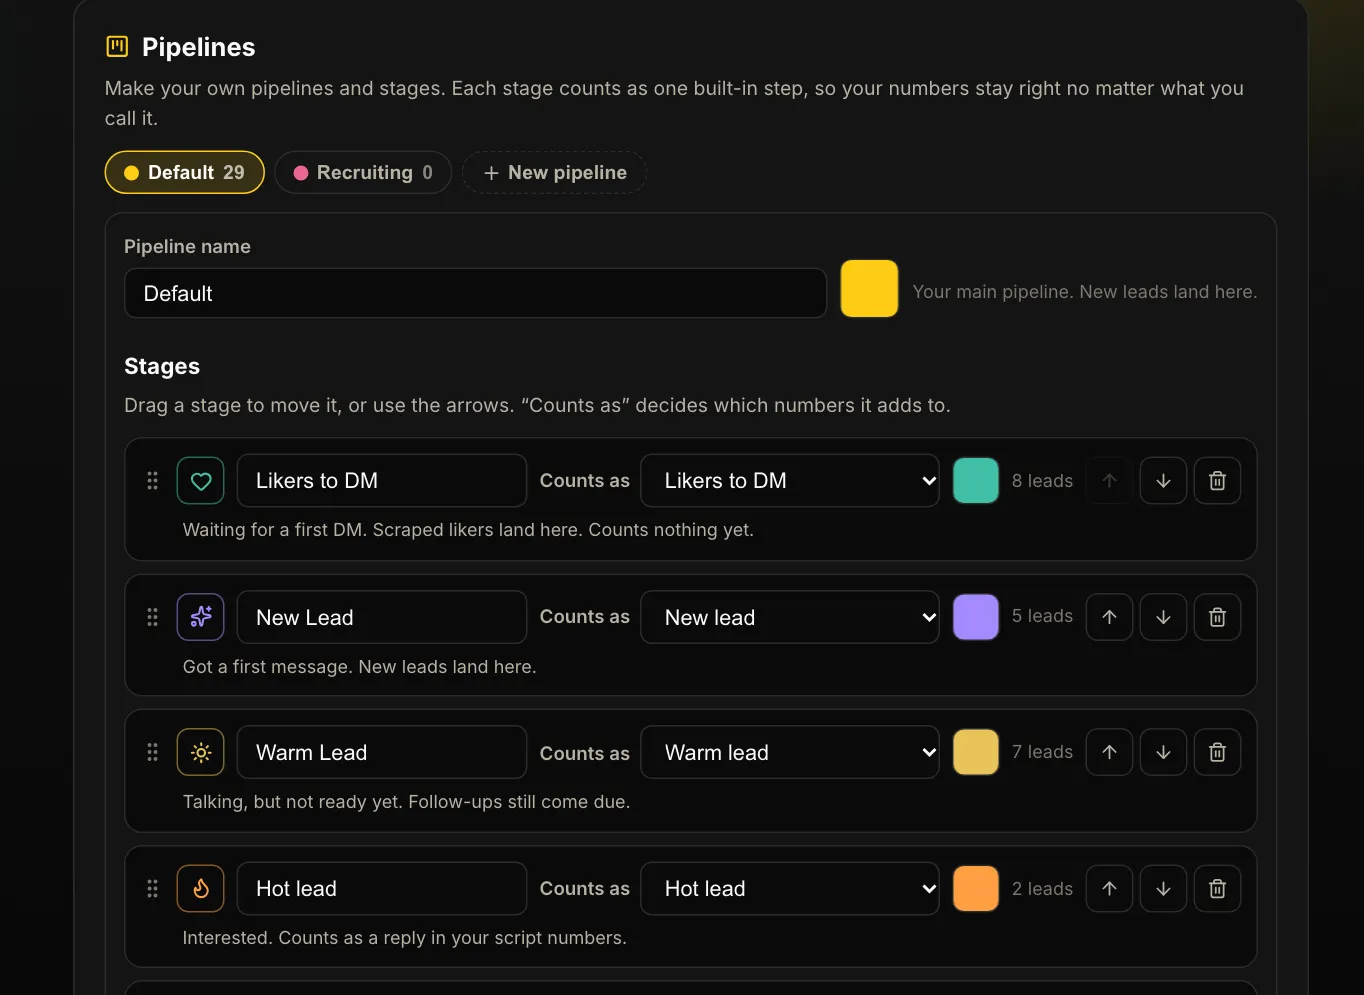Click the sparkle icon of New Lead stage
1364x995 pixels.
click(200, 617)
